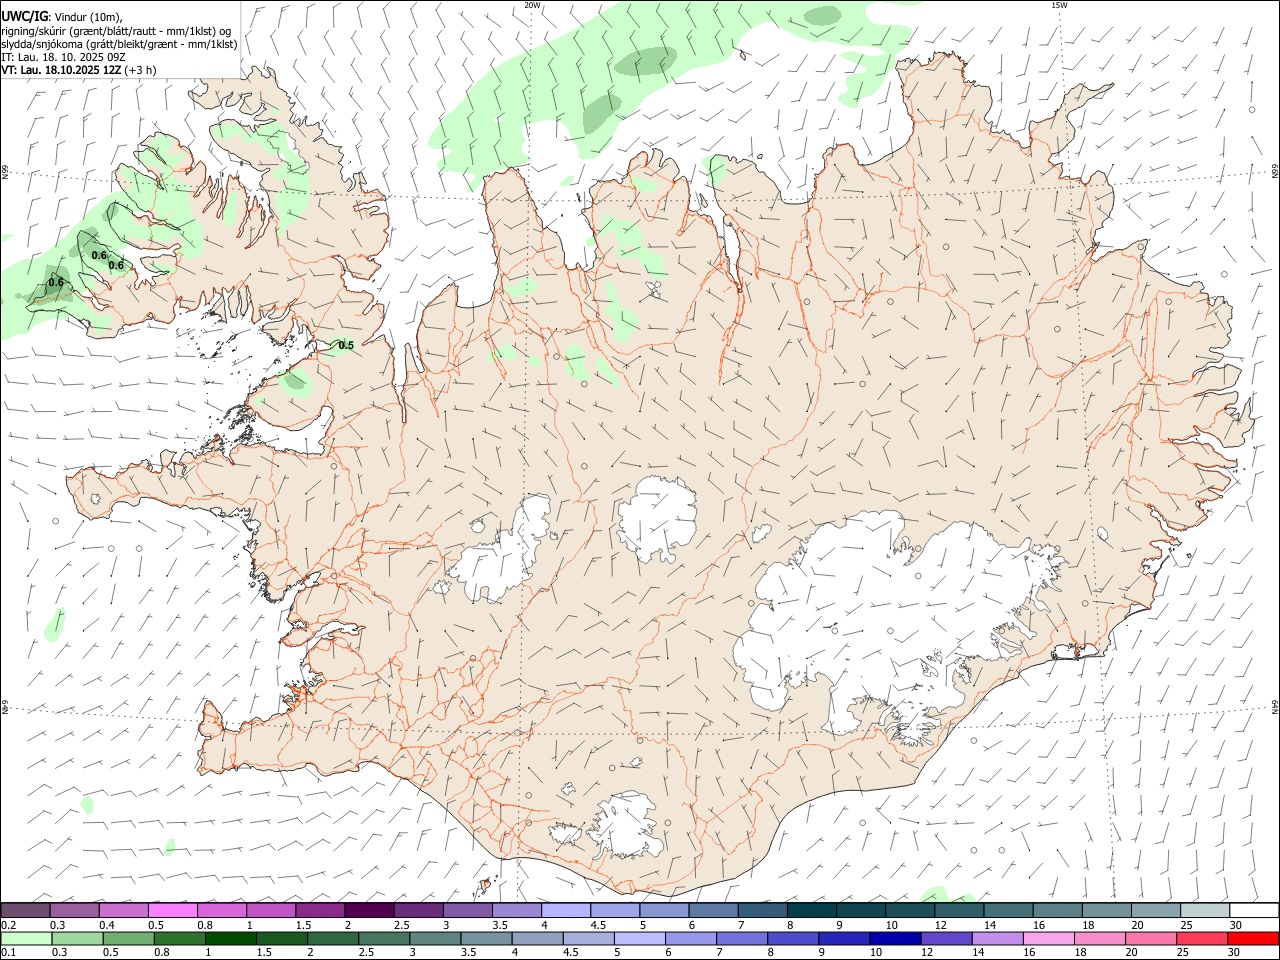The width and height of the screenshot is (1280, 960).
Task: Click the upper legend swatch between 5 and 6
Action: pyautogui.click(x=663, y=910)
